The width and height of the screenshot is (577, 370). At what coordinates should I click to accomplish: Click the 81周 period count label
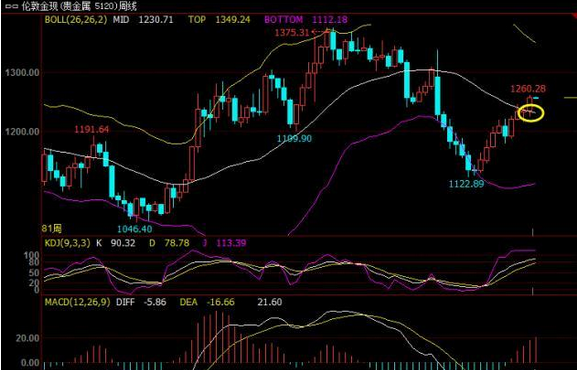[x=52, y=229]
